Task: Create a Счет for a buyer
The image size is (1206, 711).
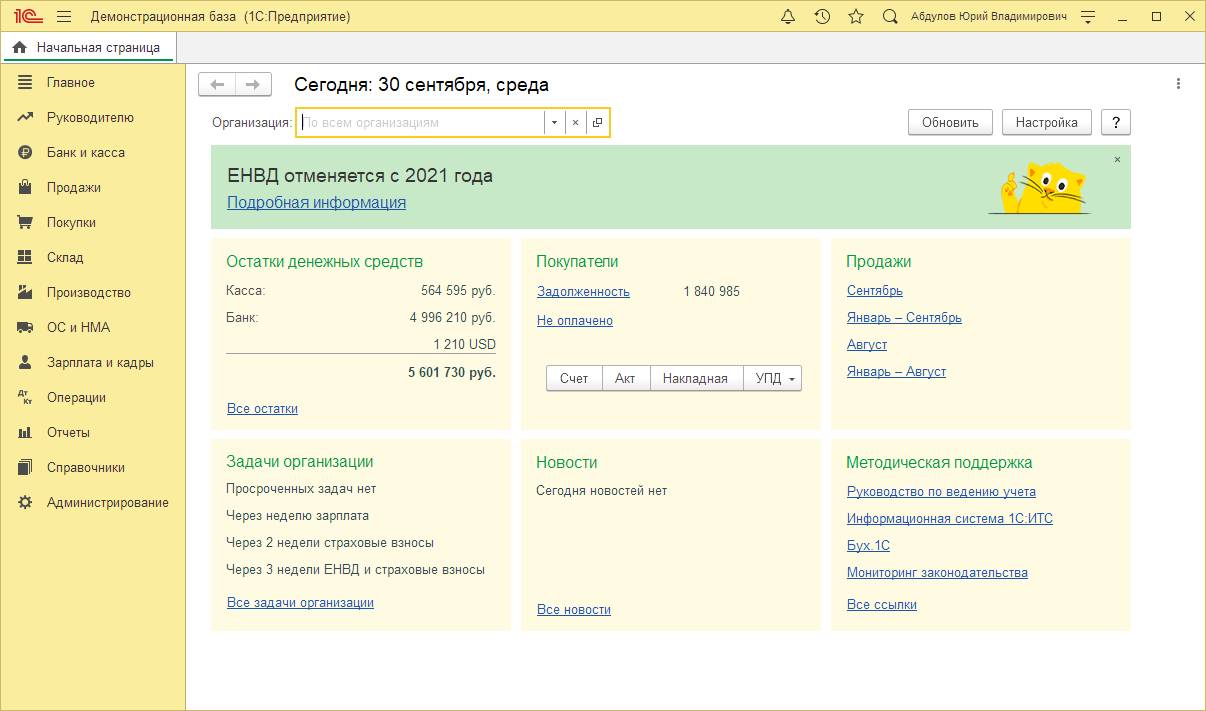Action: [x=574, y=378]
